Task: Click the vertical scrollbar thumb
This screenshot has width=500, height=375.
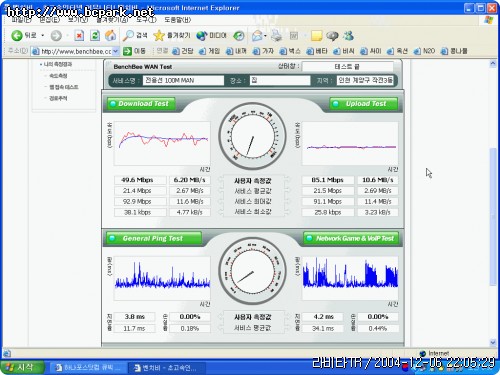Action: [x=493, y=217]
